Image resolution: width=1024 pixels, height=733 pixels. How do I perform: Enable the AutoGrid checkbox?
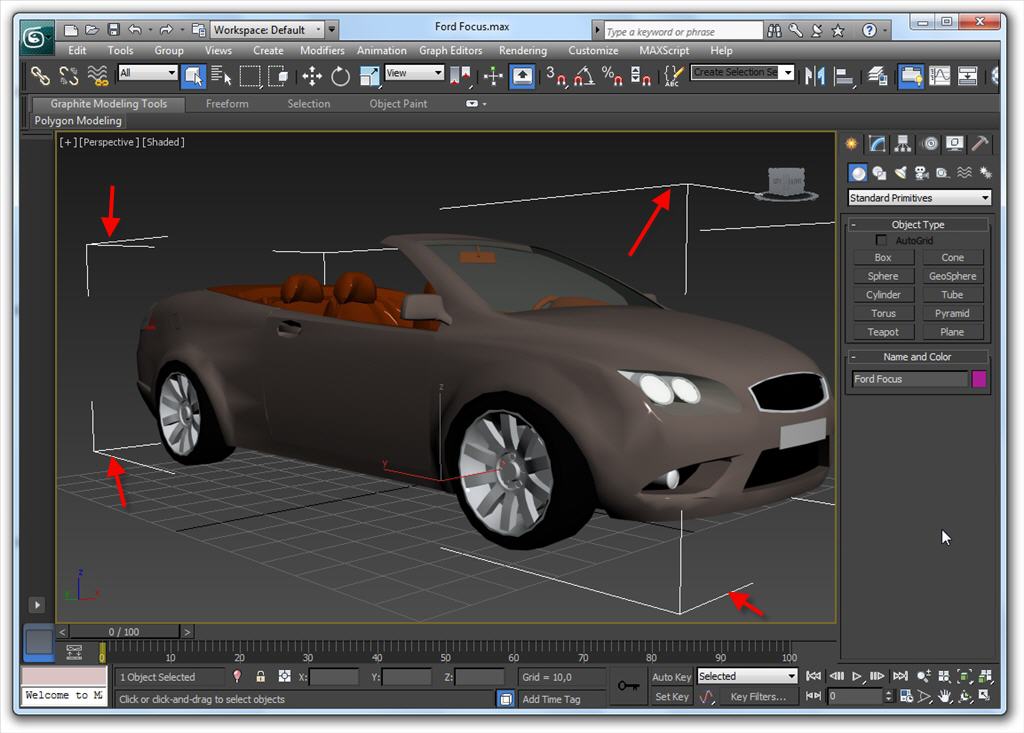click(881, 241)
